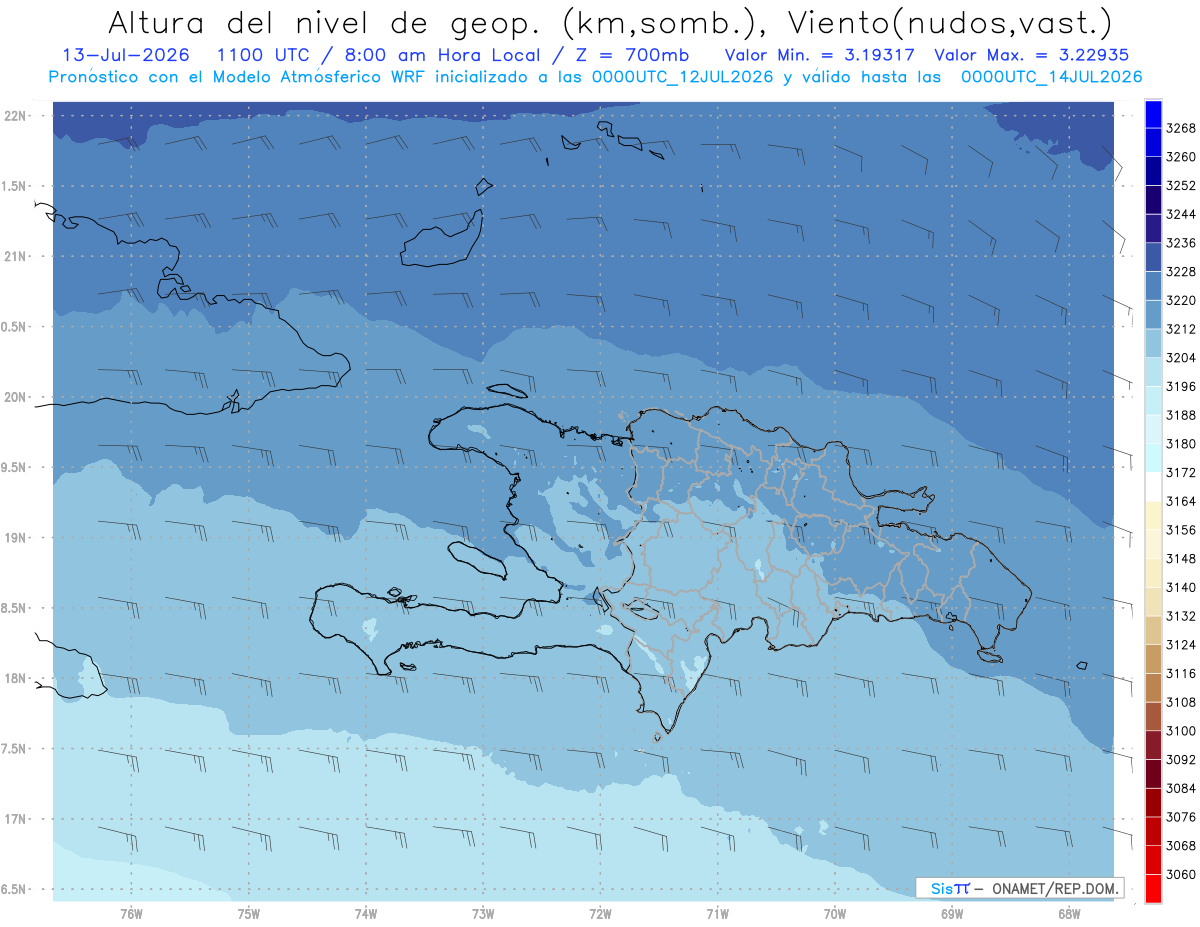1200x927 pixels.
Task: Click the map title 'Altura del nivel de geop.'
Action: (x=327, y=22)
